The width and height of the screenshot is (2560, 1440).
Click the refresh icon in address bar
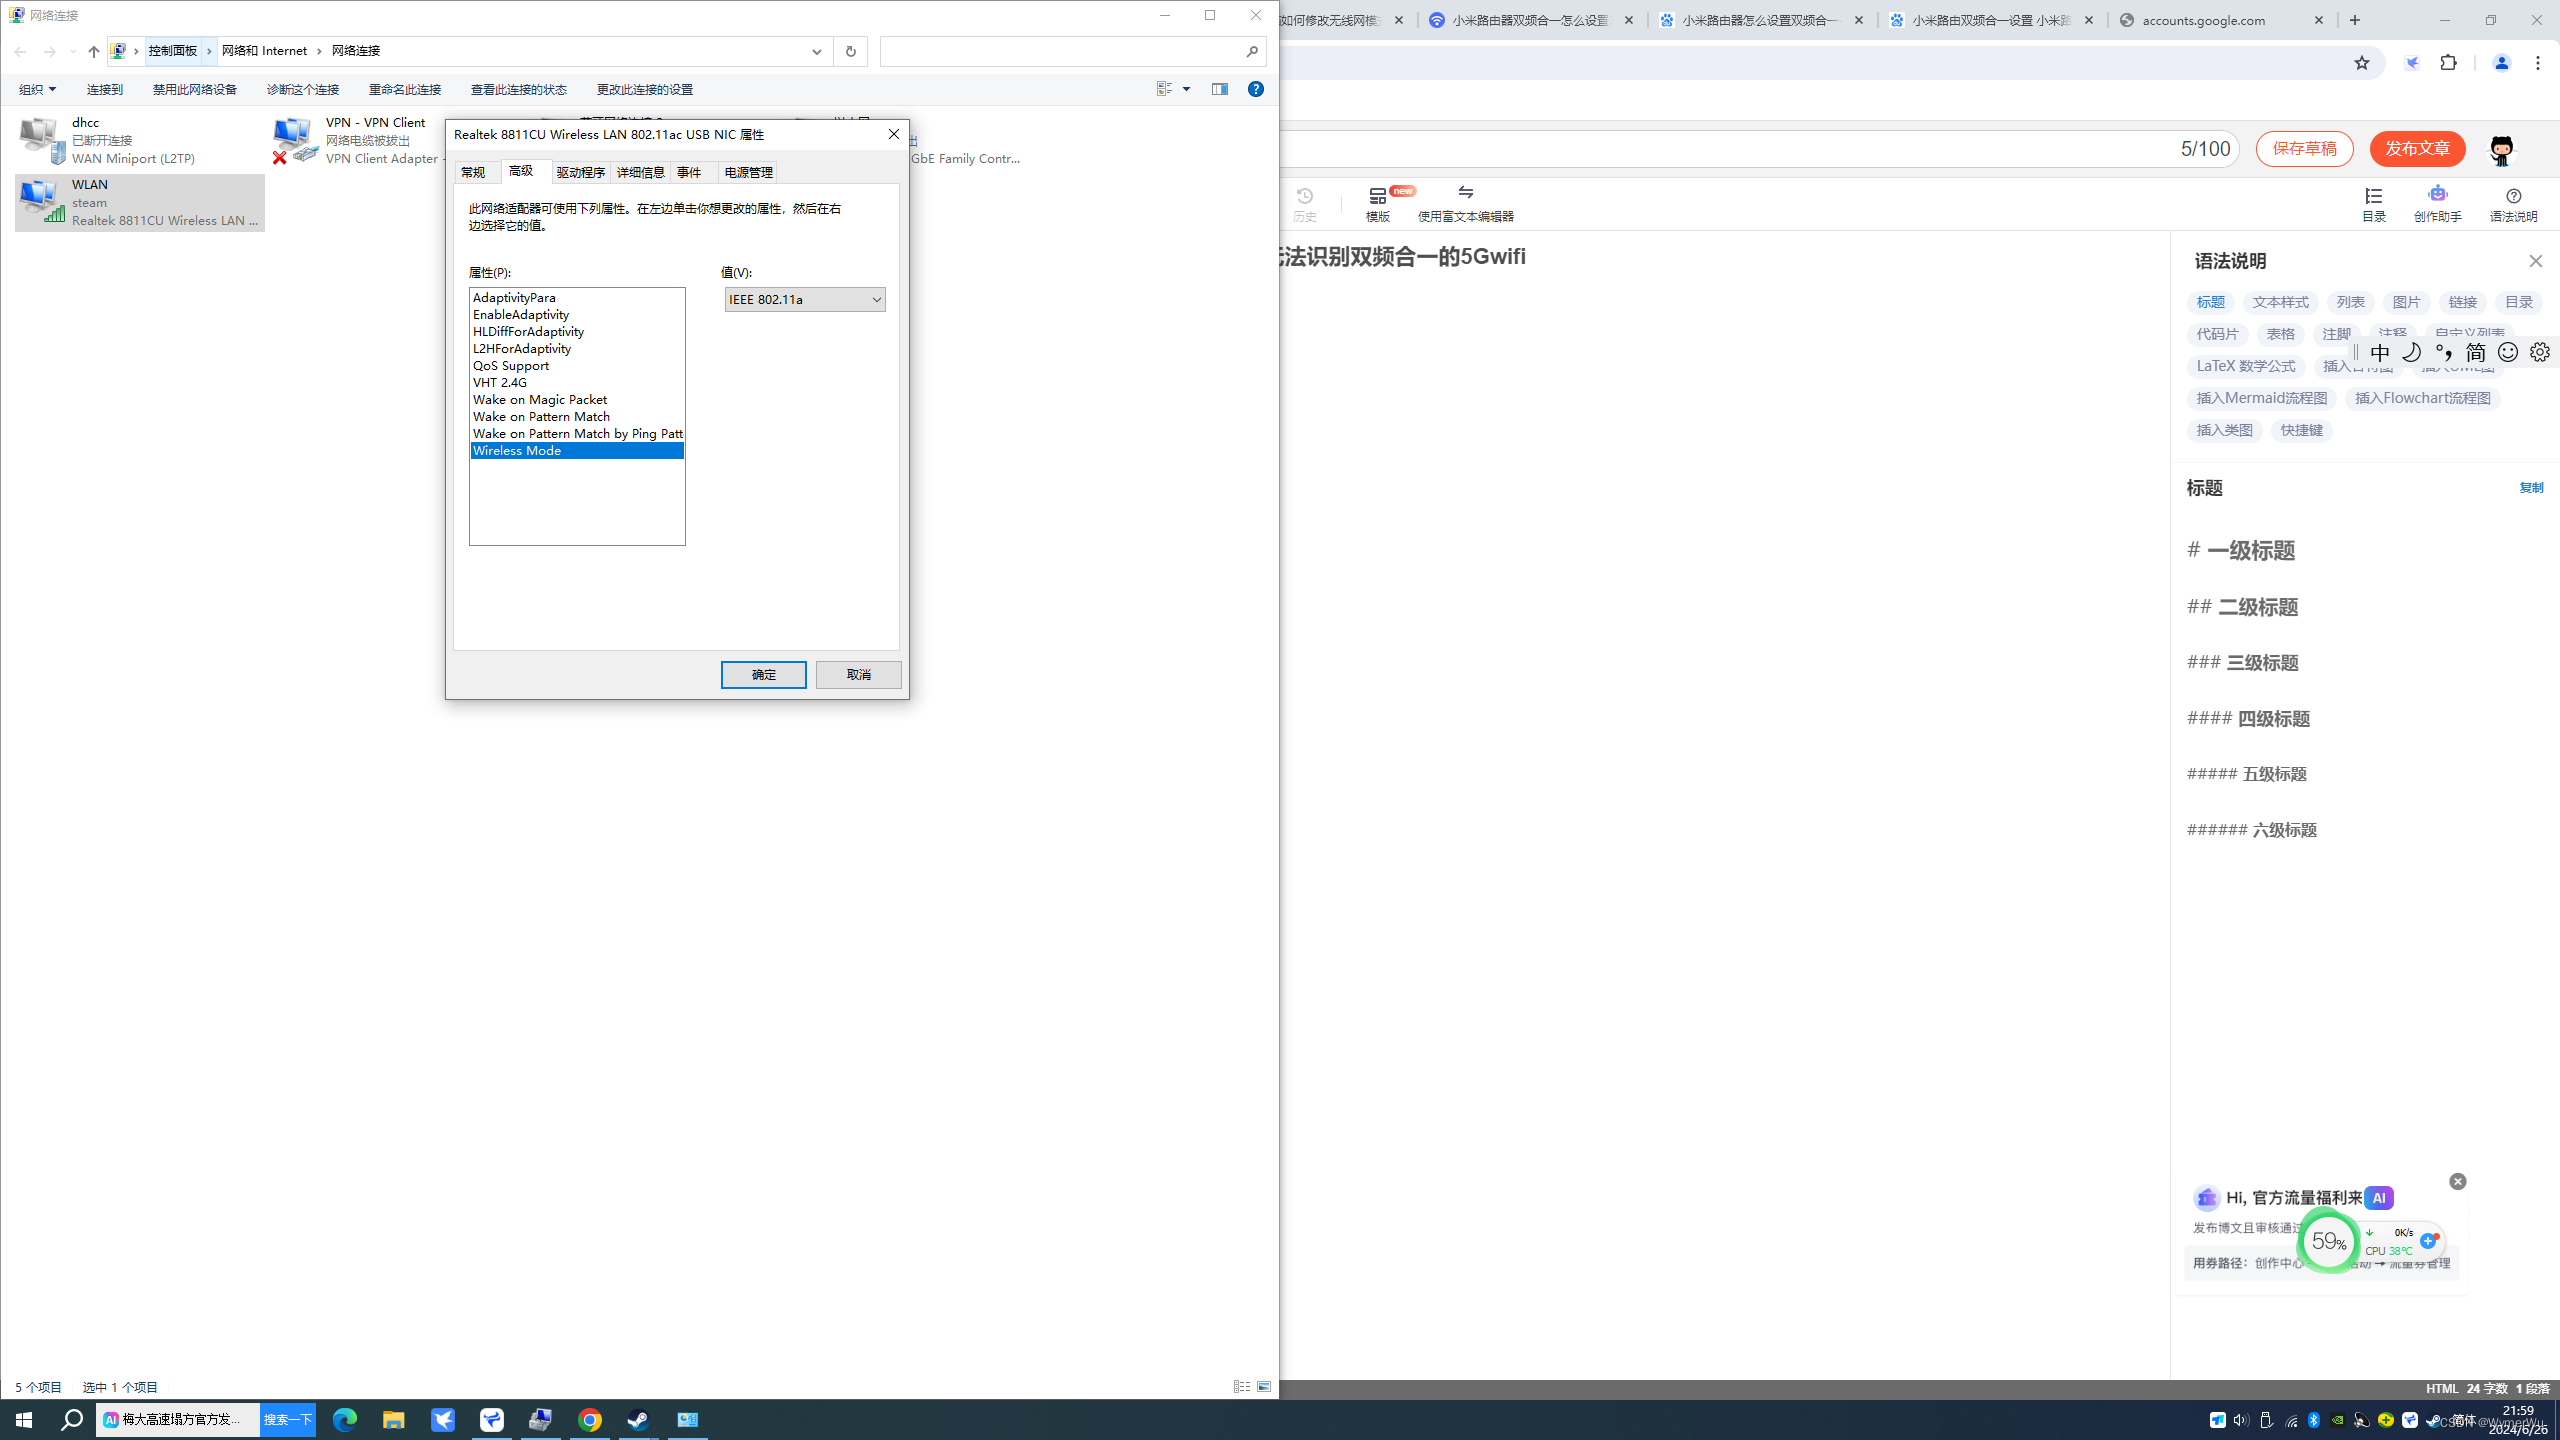[850, 51]
